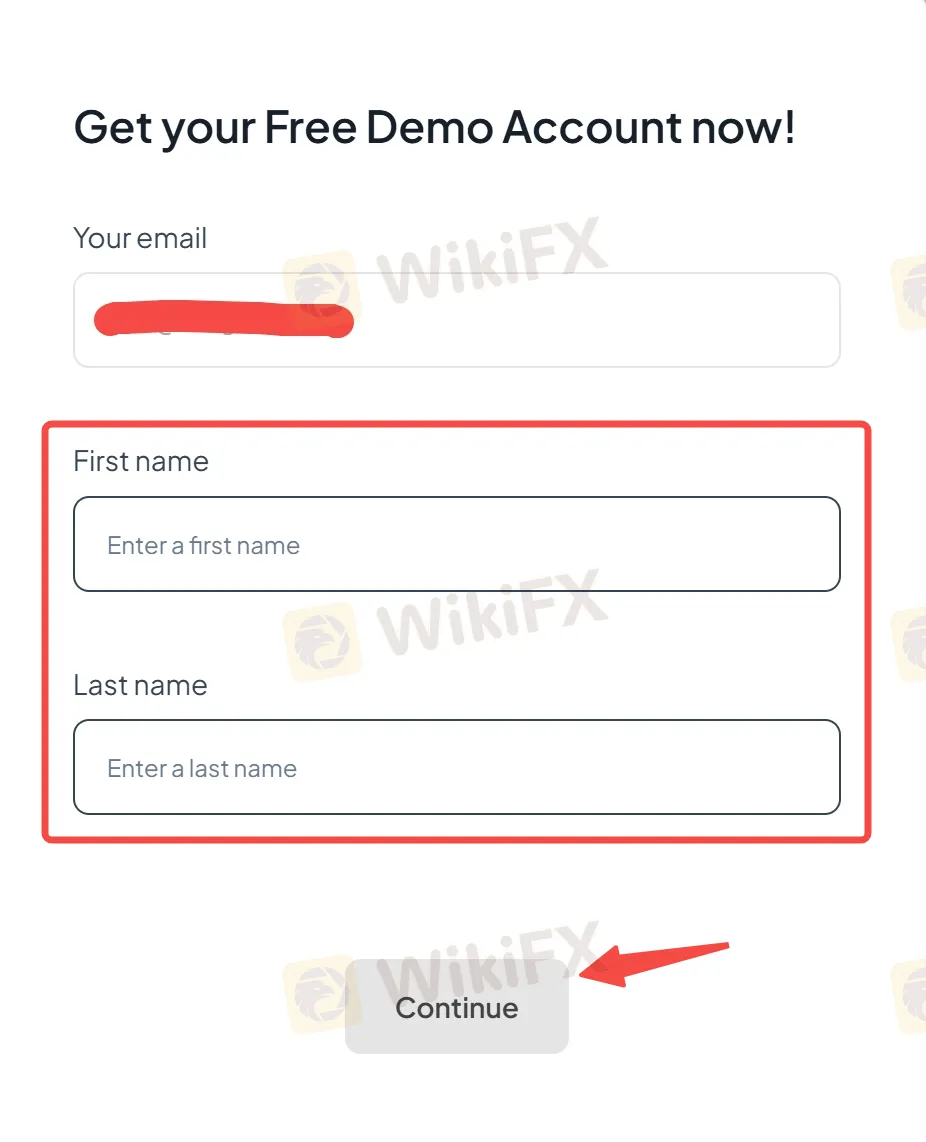Click the 'Last name' label
The image size is (926, 1142).
140,685
